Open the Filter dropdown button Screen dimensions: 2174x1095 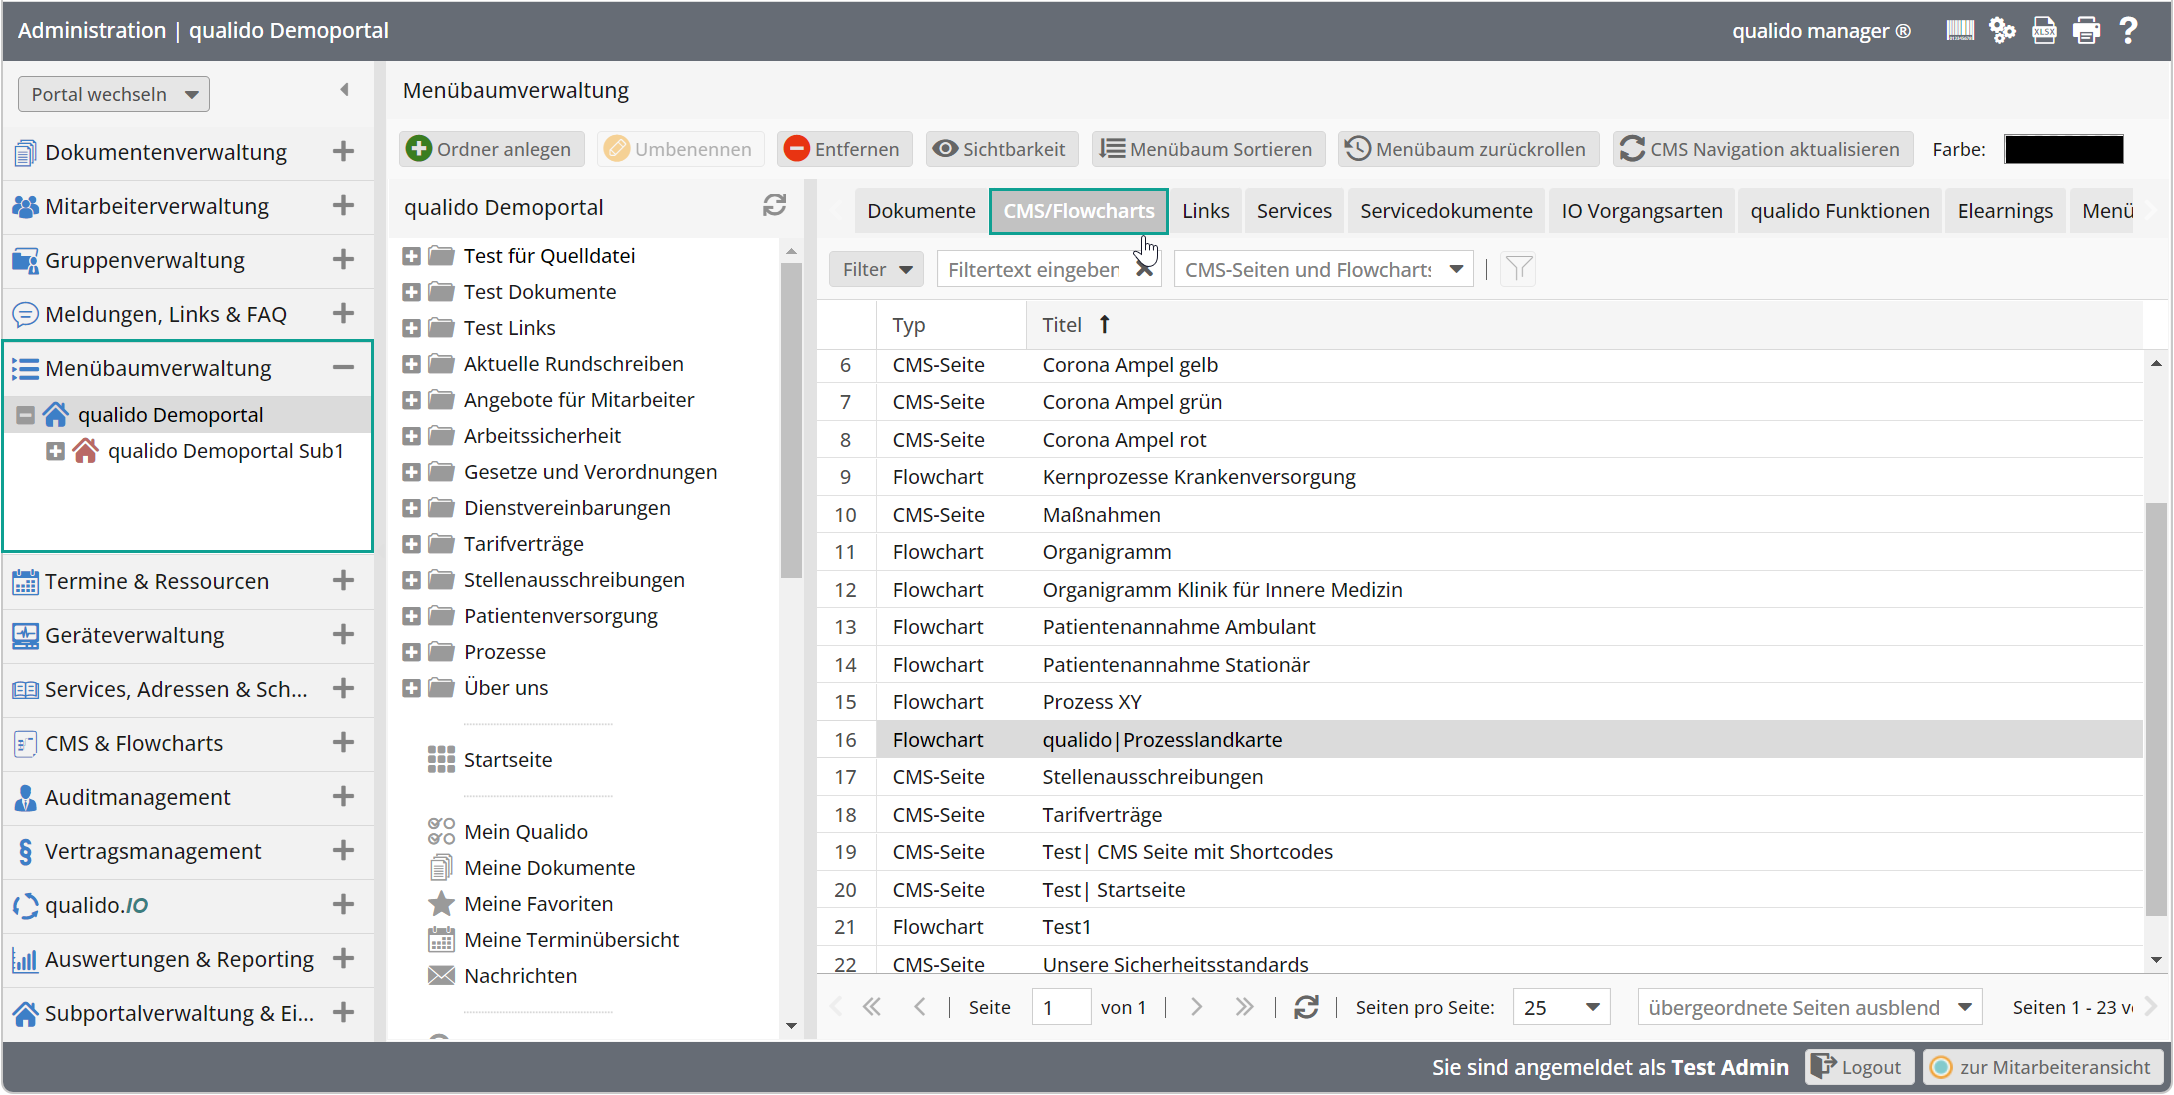pos(877,269)
